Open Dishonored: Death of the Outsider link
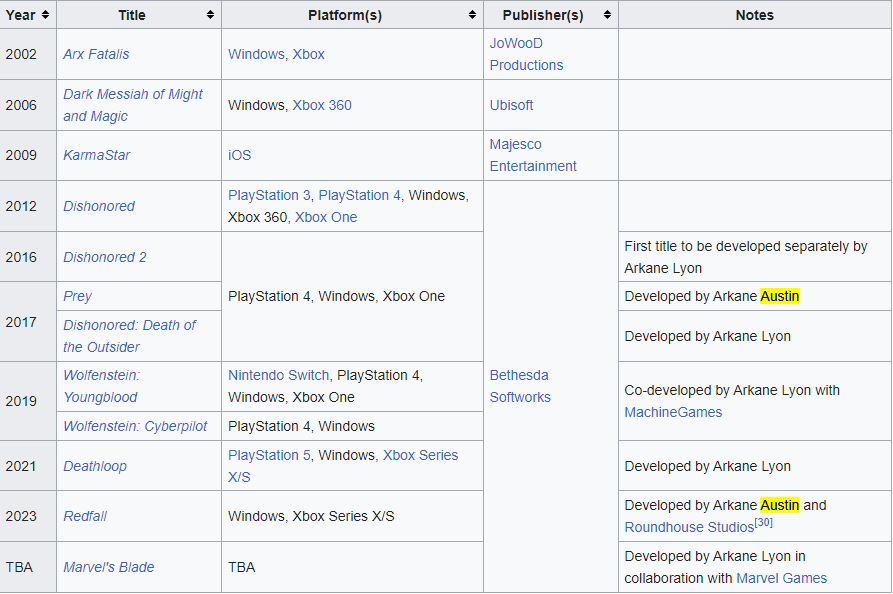The height and width of the screenshot is (594, 893). [x=130, y=336]
